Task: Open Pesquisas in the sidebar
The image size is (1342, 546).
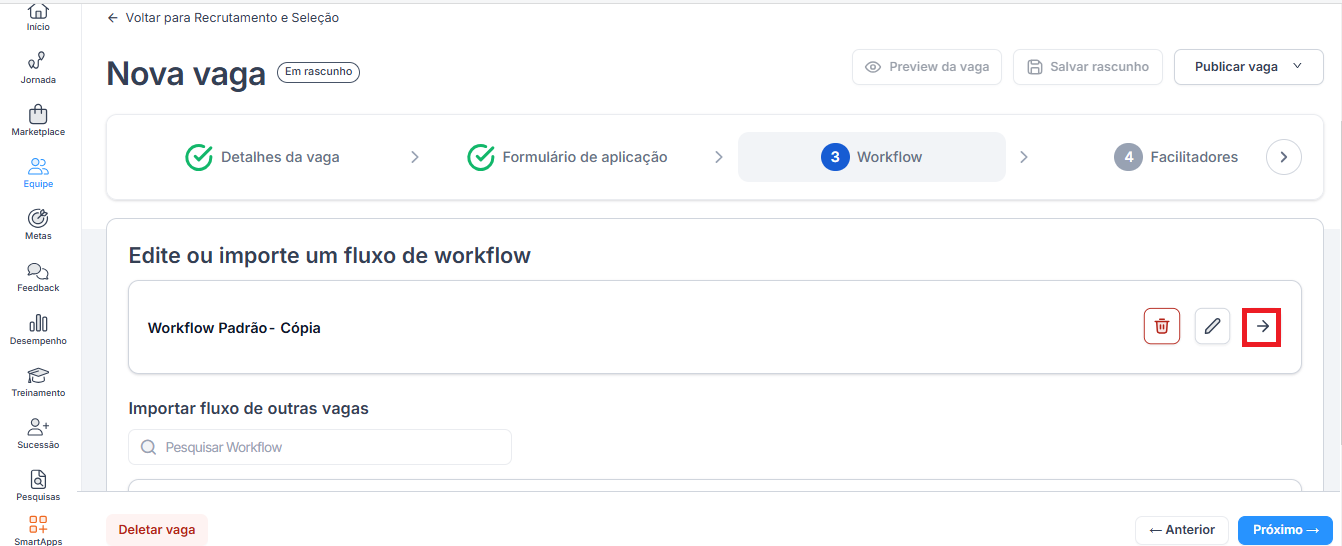Action: 38,485
